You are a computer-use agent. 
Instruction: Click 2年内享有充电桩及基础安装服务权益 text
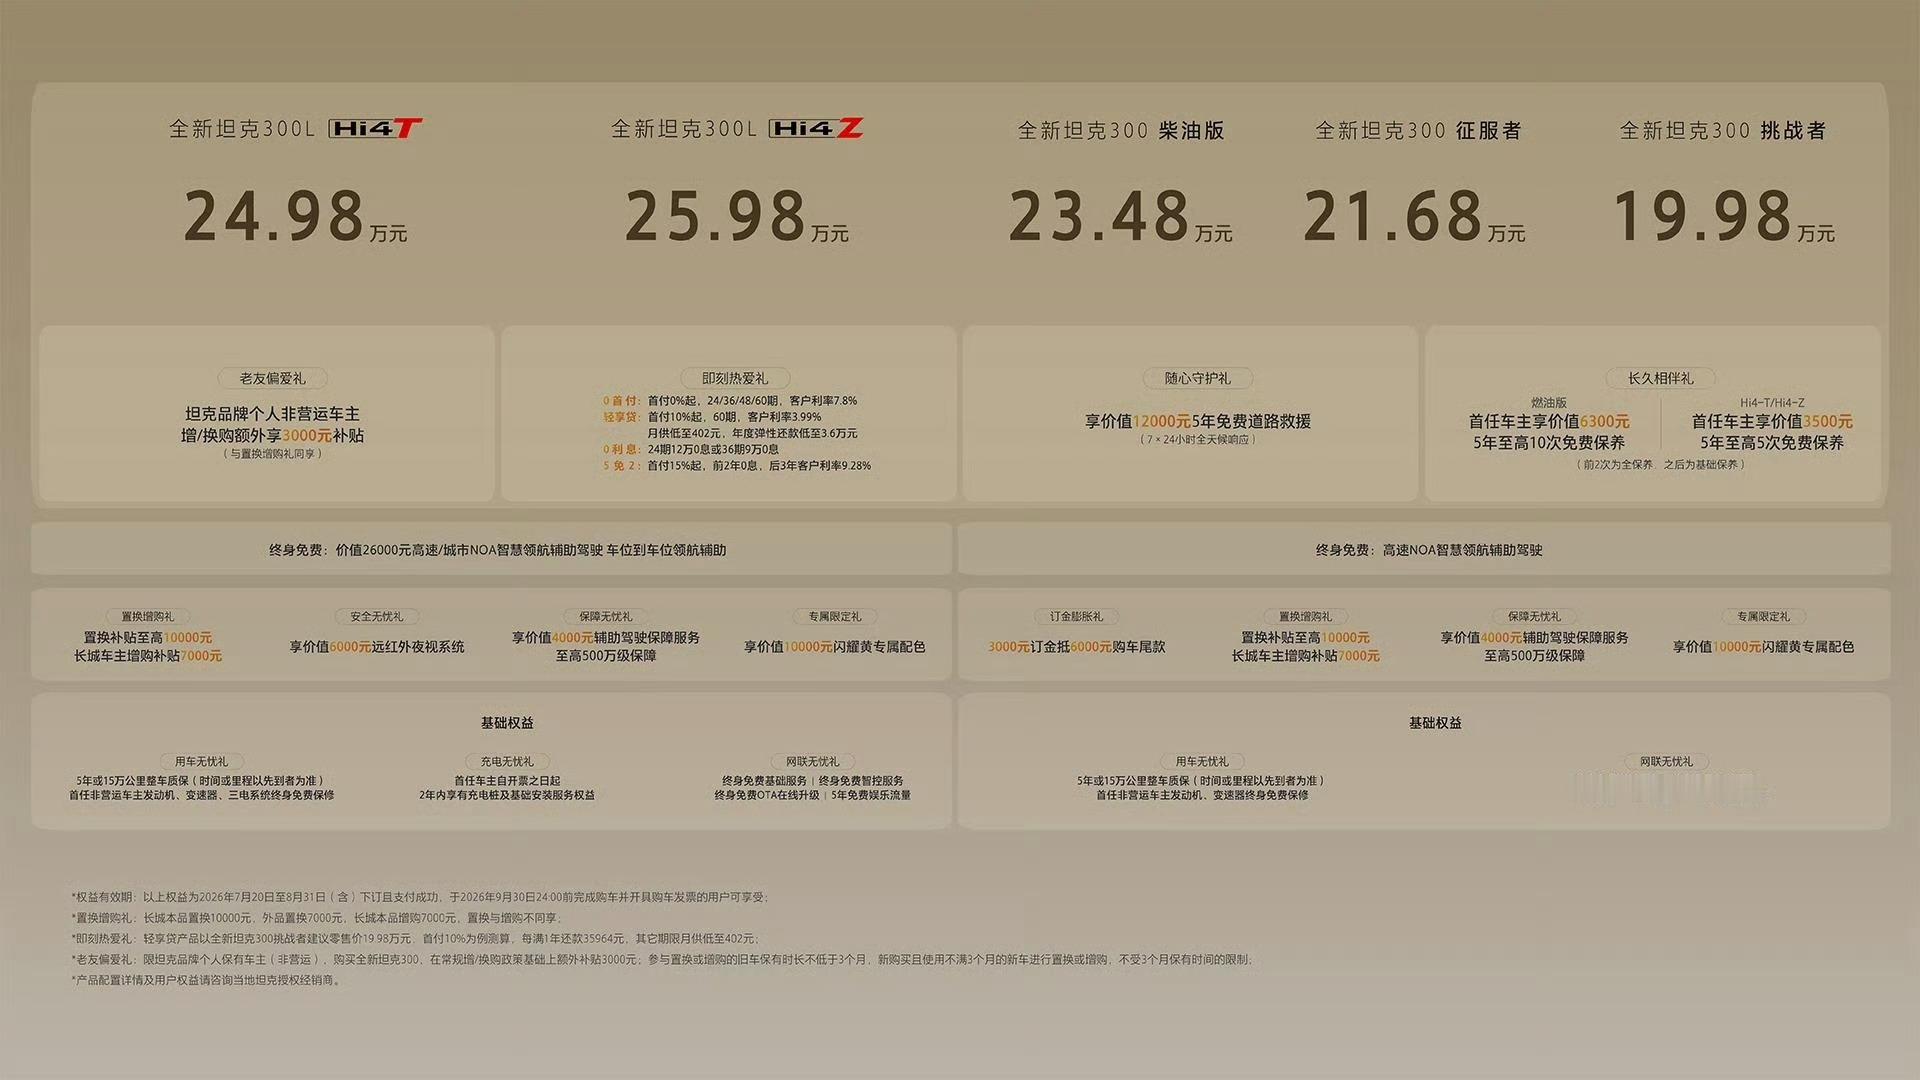click(x=507, y=796)
